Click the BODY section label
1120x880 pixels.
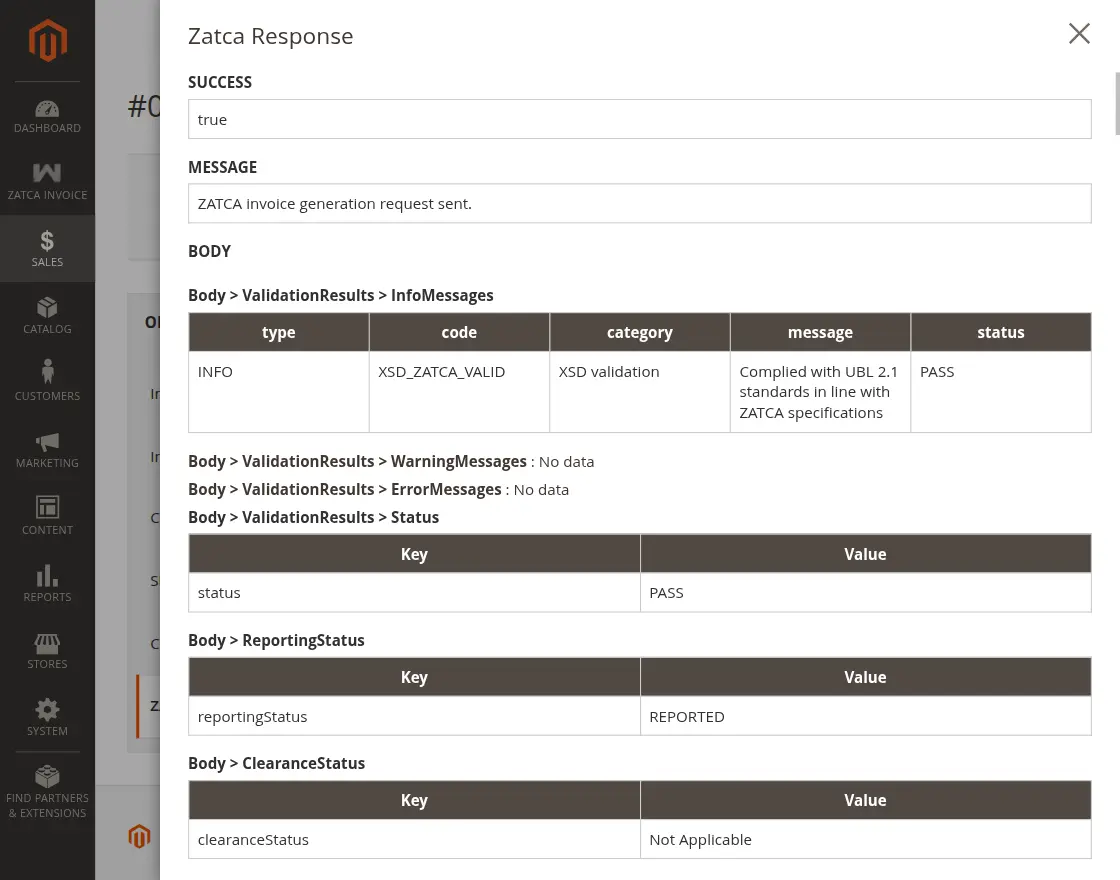(x=209, y=251)
